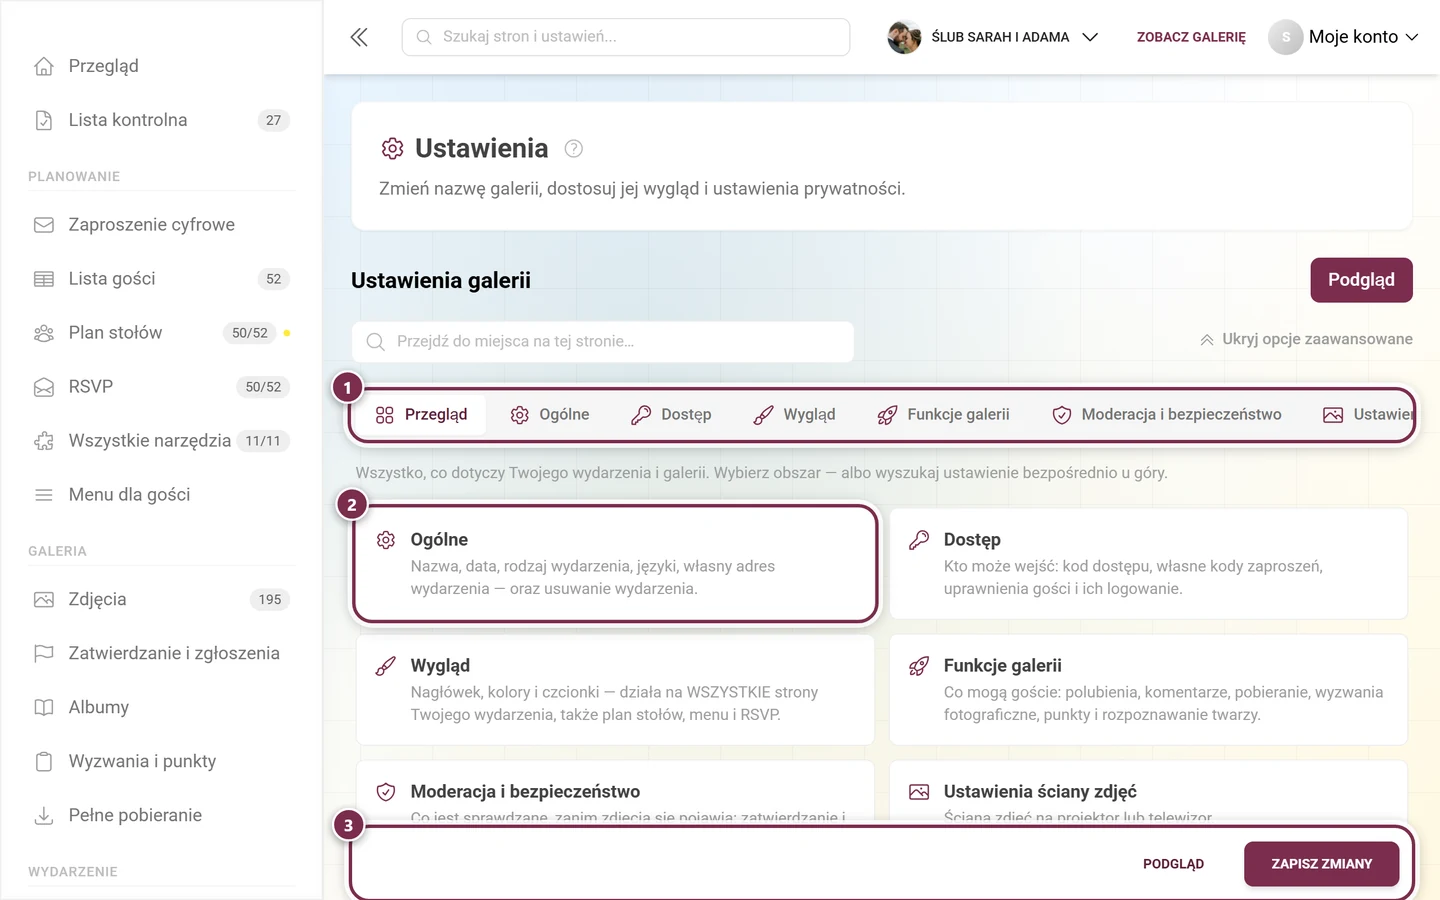Screen dimensions: 1440x900
Task: Click the 11/11 badge beside Wszystkie narzędzia
Action: click(x=263, y=441)
